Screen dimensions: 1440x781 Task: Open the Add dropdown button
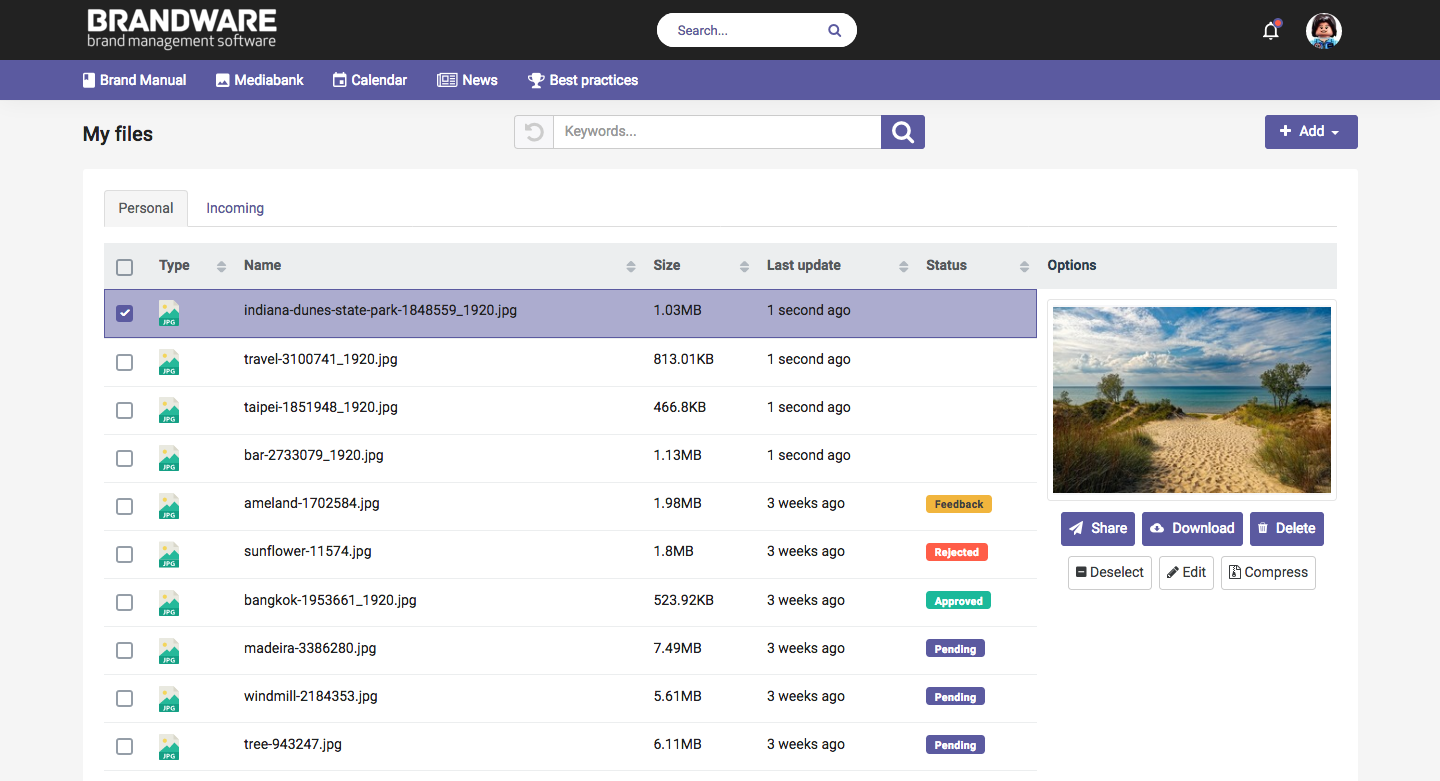pos(1311,132)
